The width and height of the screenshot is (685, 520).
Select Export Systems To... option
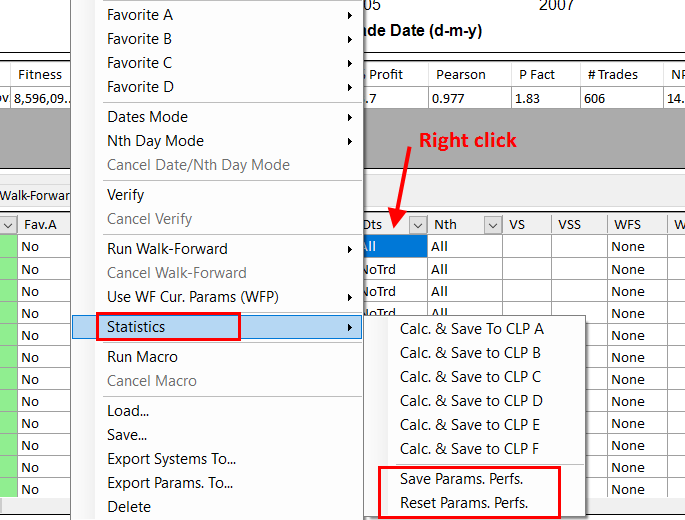171,459
